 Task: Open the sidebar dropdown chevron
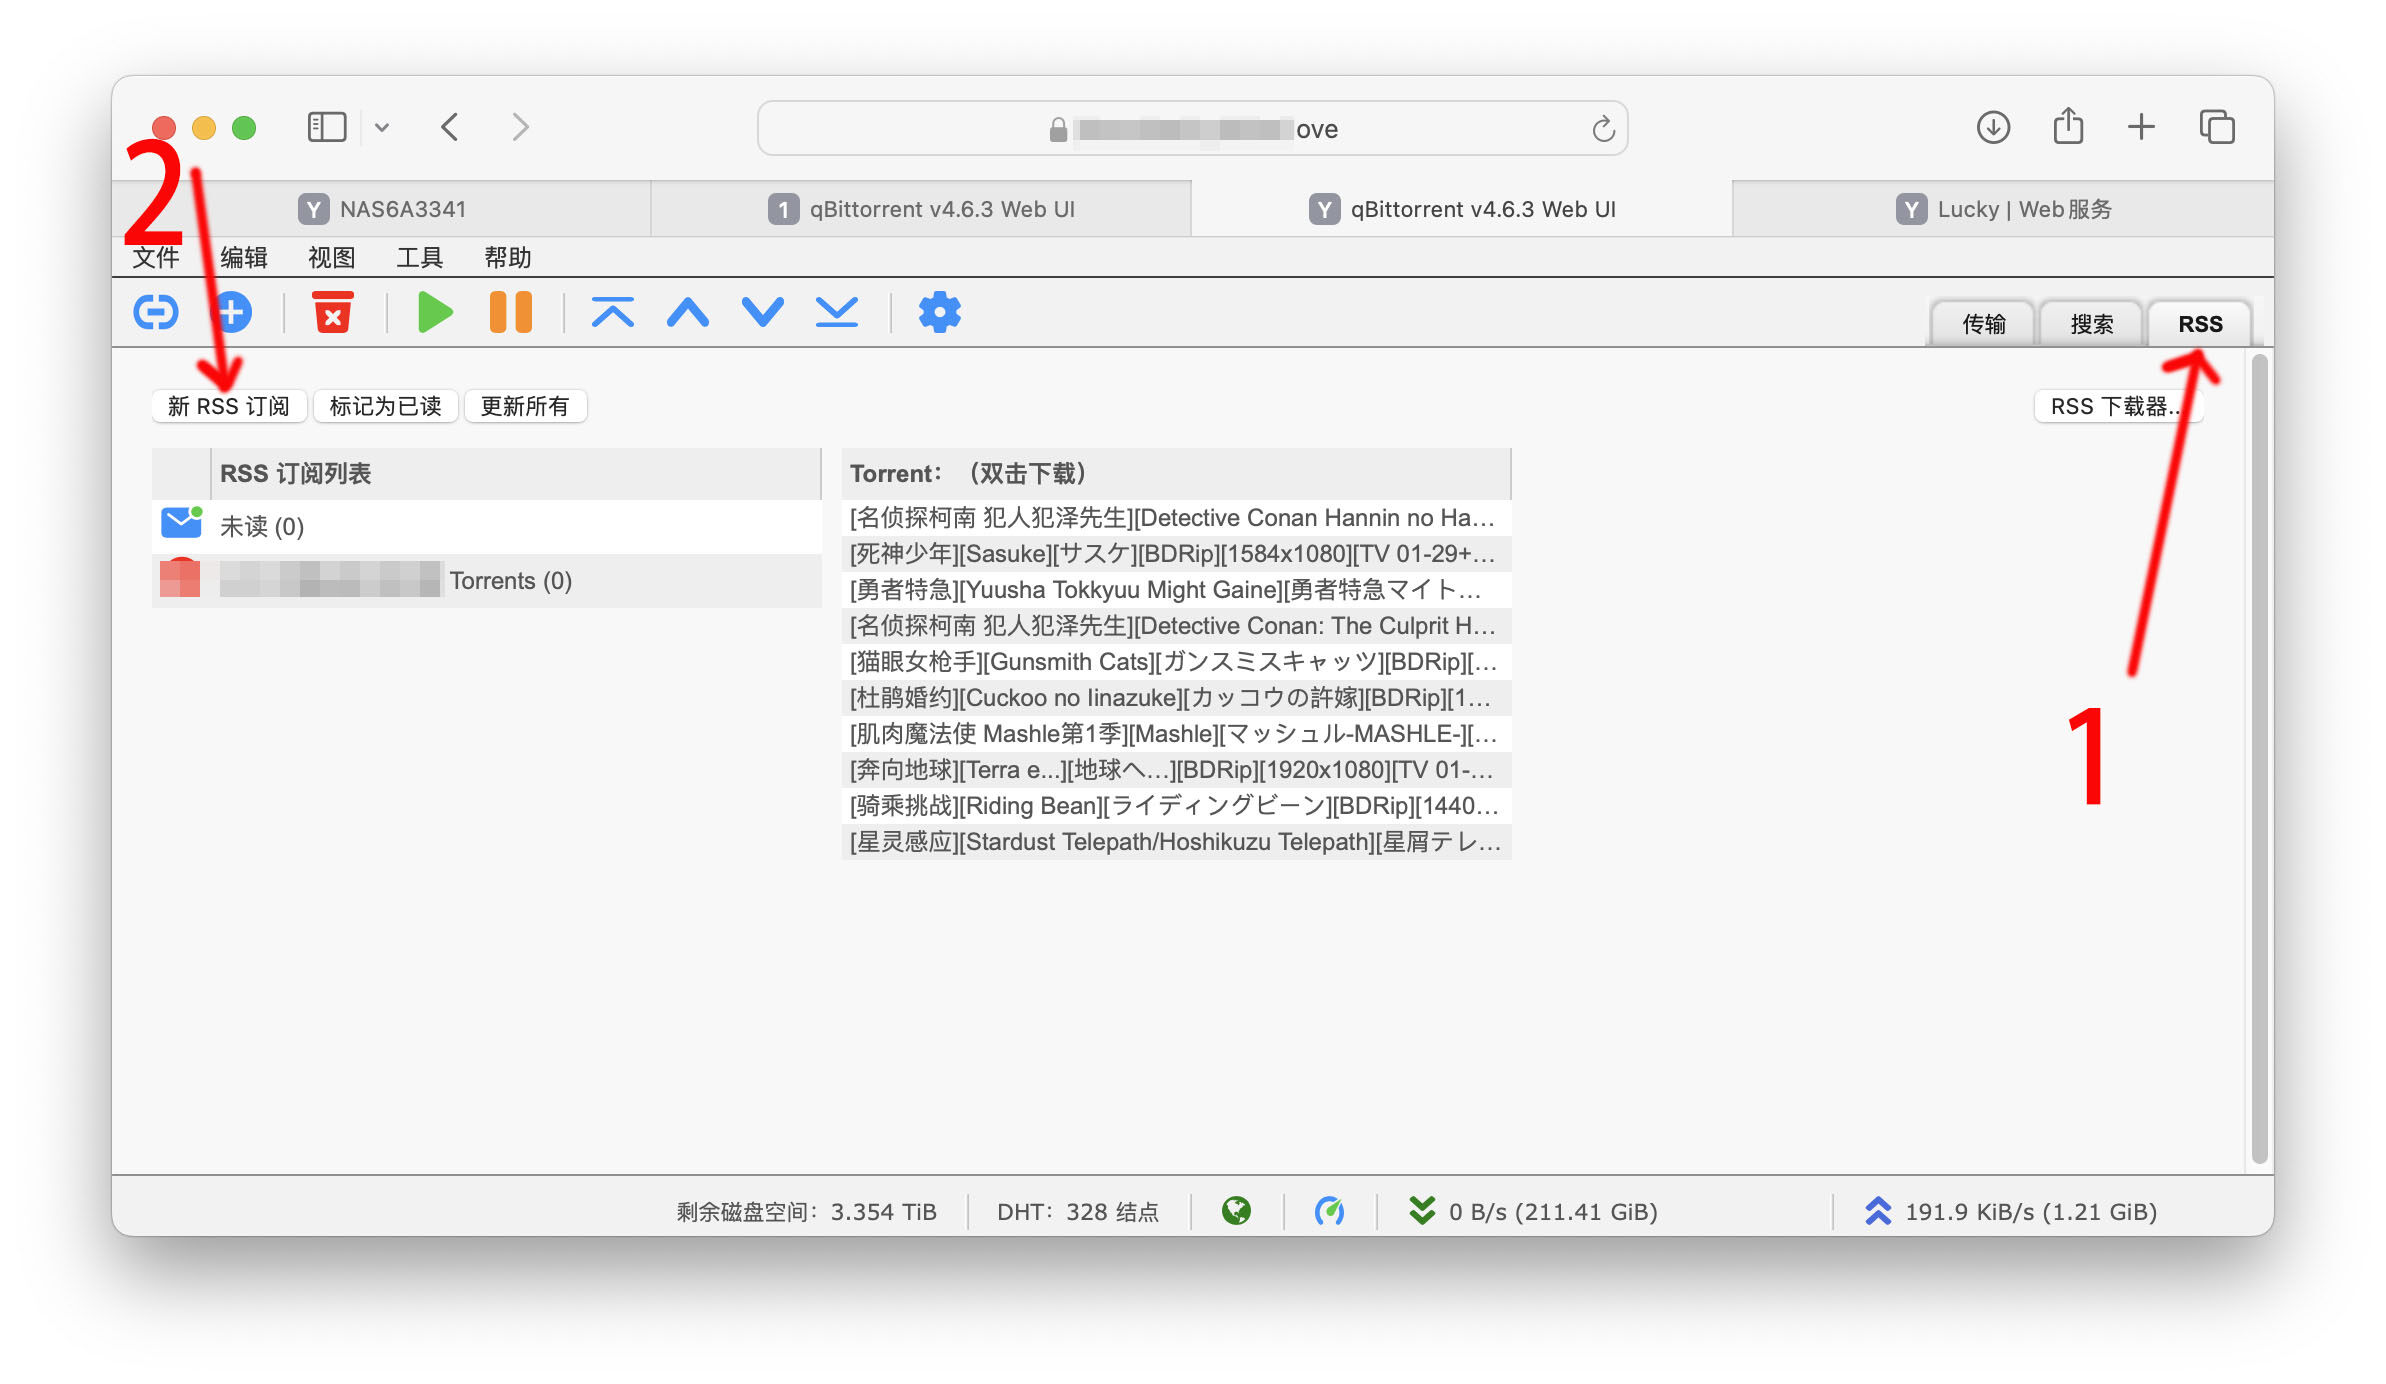tap(382, 127)
